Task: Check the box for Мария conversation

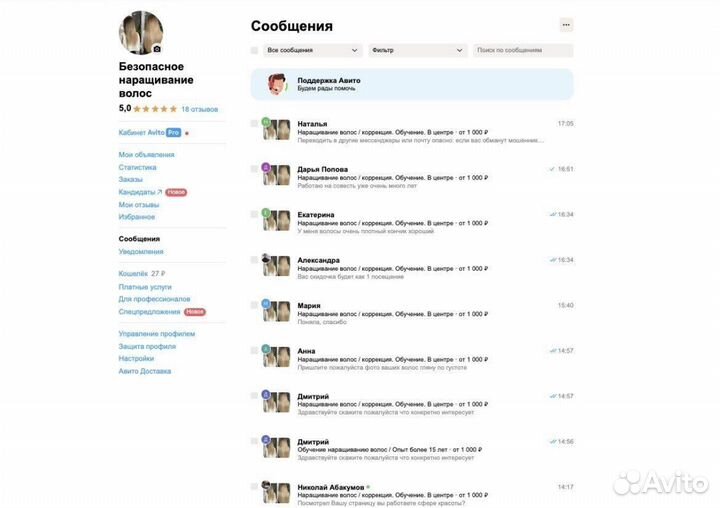Action: tap(254, 305)
